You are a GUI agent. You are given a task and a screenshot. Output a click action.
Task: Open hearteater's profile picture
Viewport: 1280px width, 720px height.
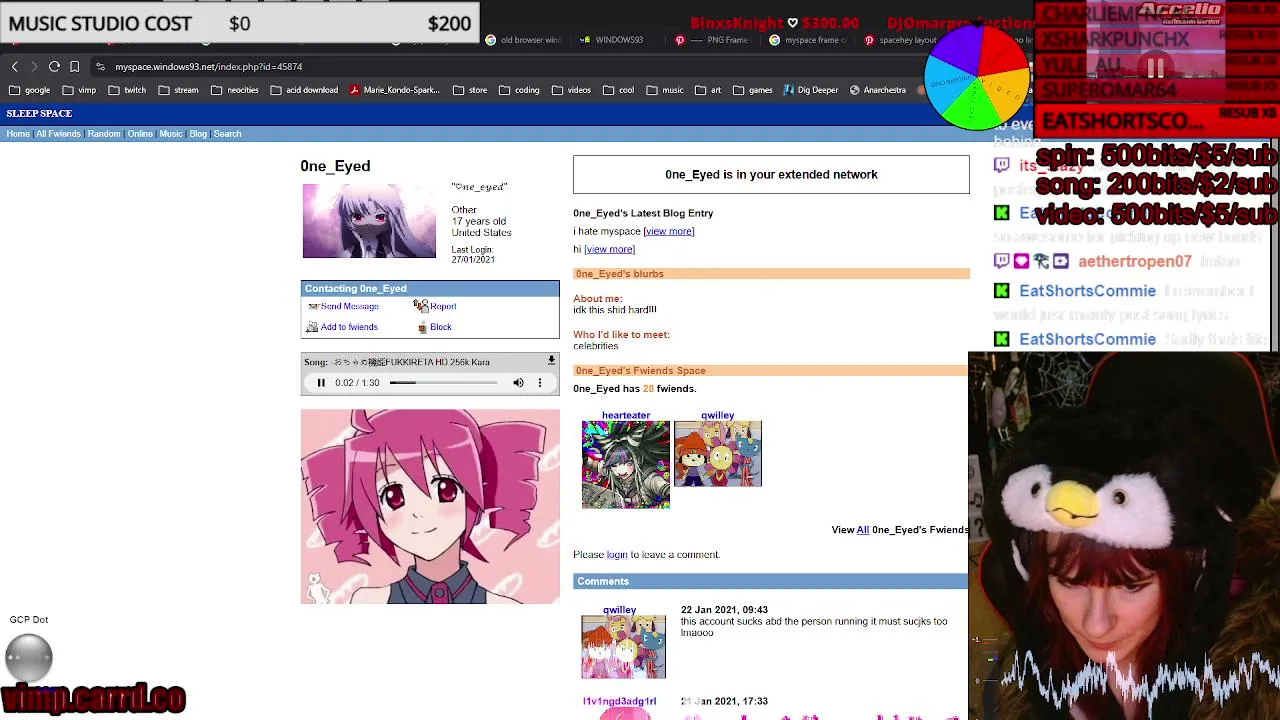pos(626,464)
